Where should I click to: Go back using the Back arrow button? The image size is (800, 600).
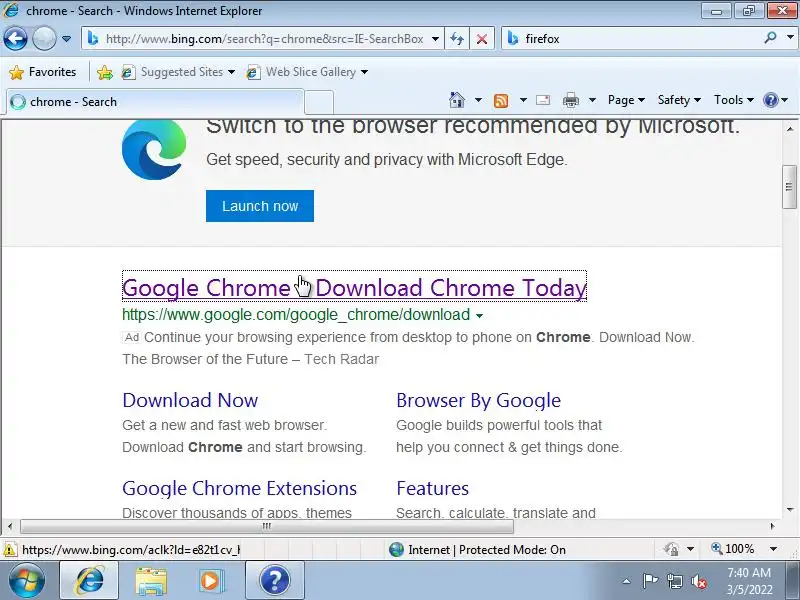point(15,39)
